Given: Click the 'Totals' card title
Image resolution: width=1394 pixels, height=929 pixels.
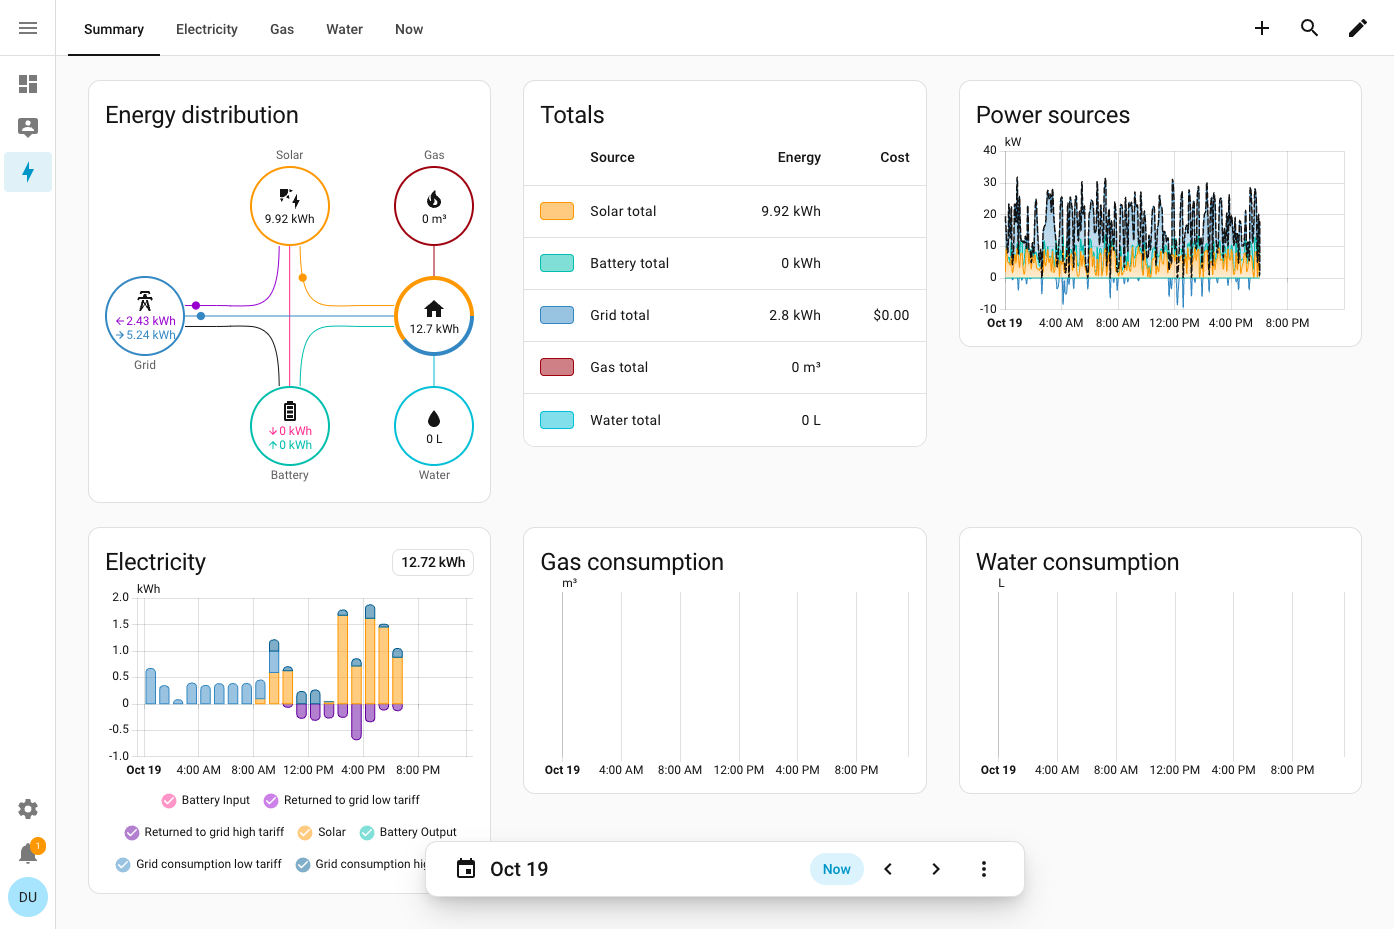Looking at the screenshot, I should click(x=572, y=115).
